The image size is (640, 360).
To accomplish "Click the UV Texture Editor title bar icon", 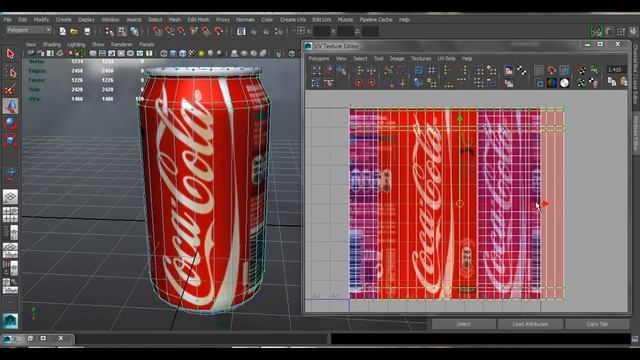I will coord(309,46).
